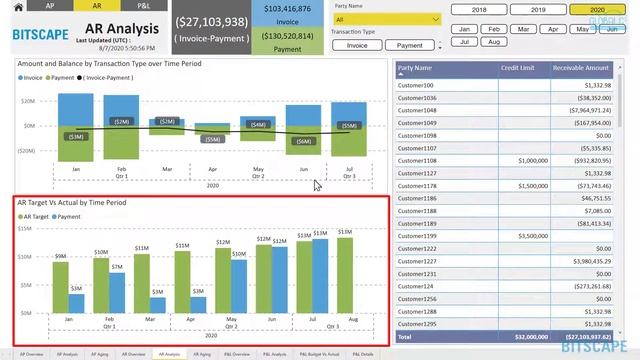This screenshot has height=360, width=640.
Task: Go to the dashboard home icon
Action: point(18,7)
